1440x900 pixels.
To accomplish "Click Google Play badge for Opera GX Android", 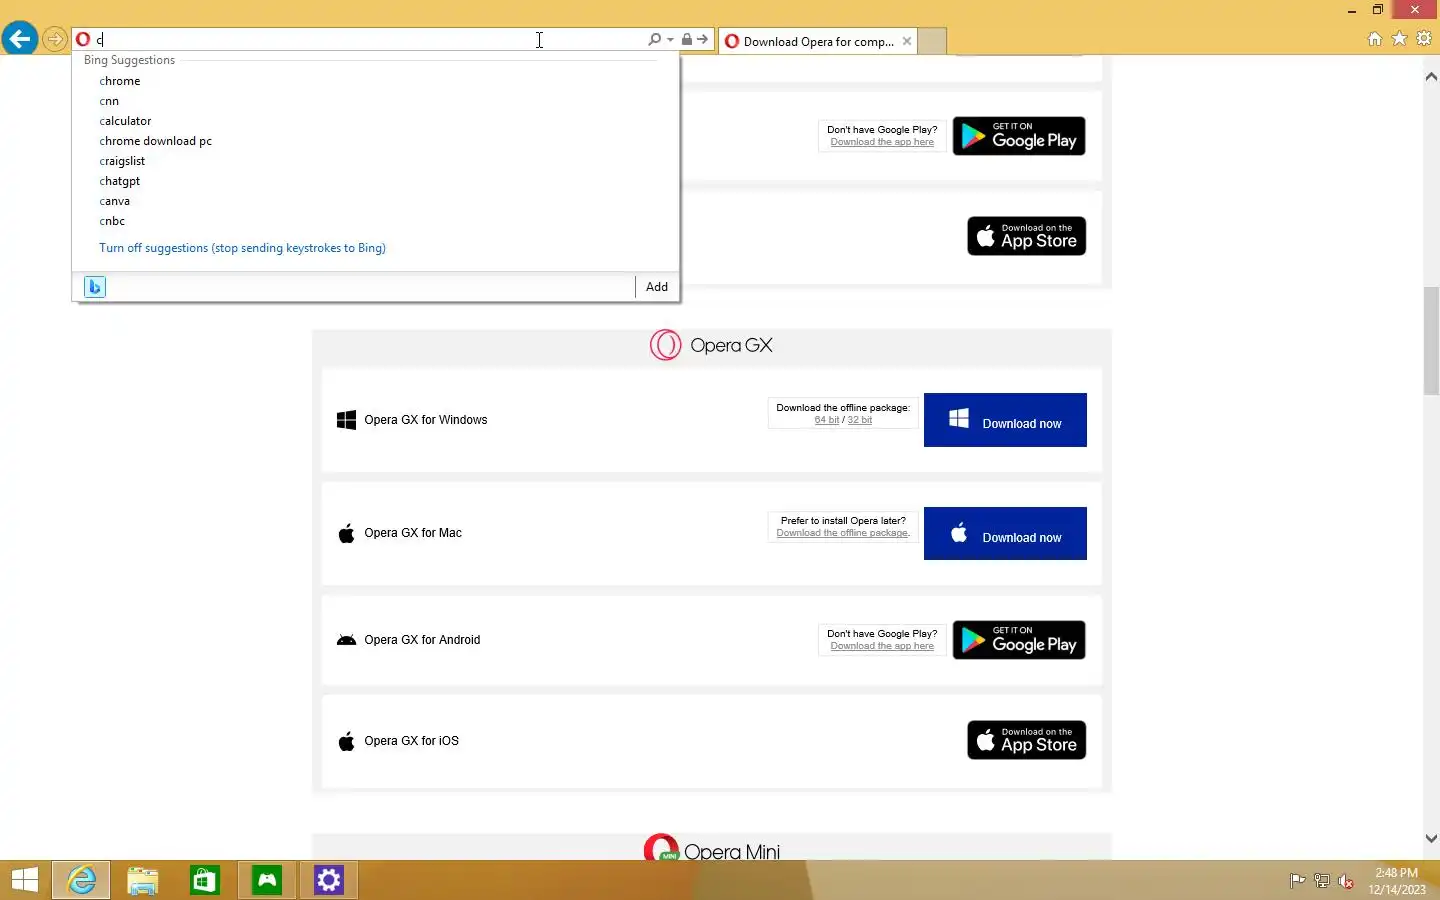I will 1019,640.
